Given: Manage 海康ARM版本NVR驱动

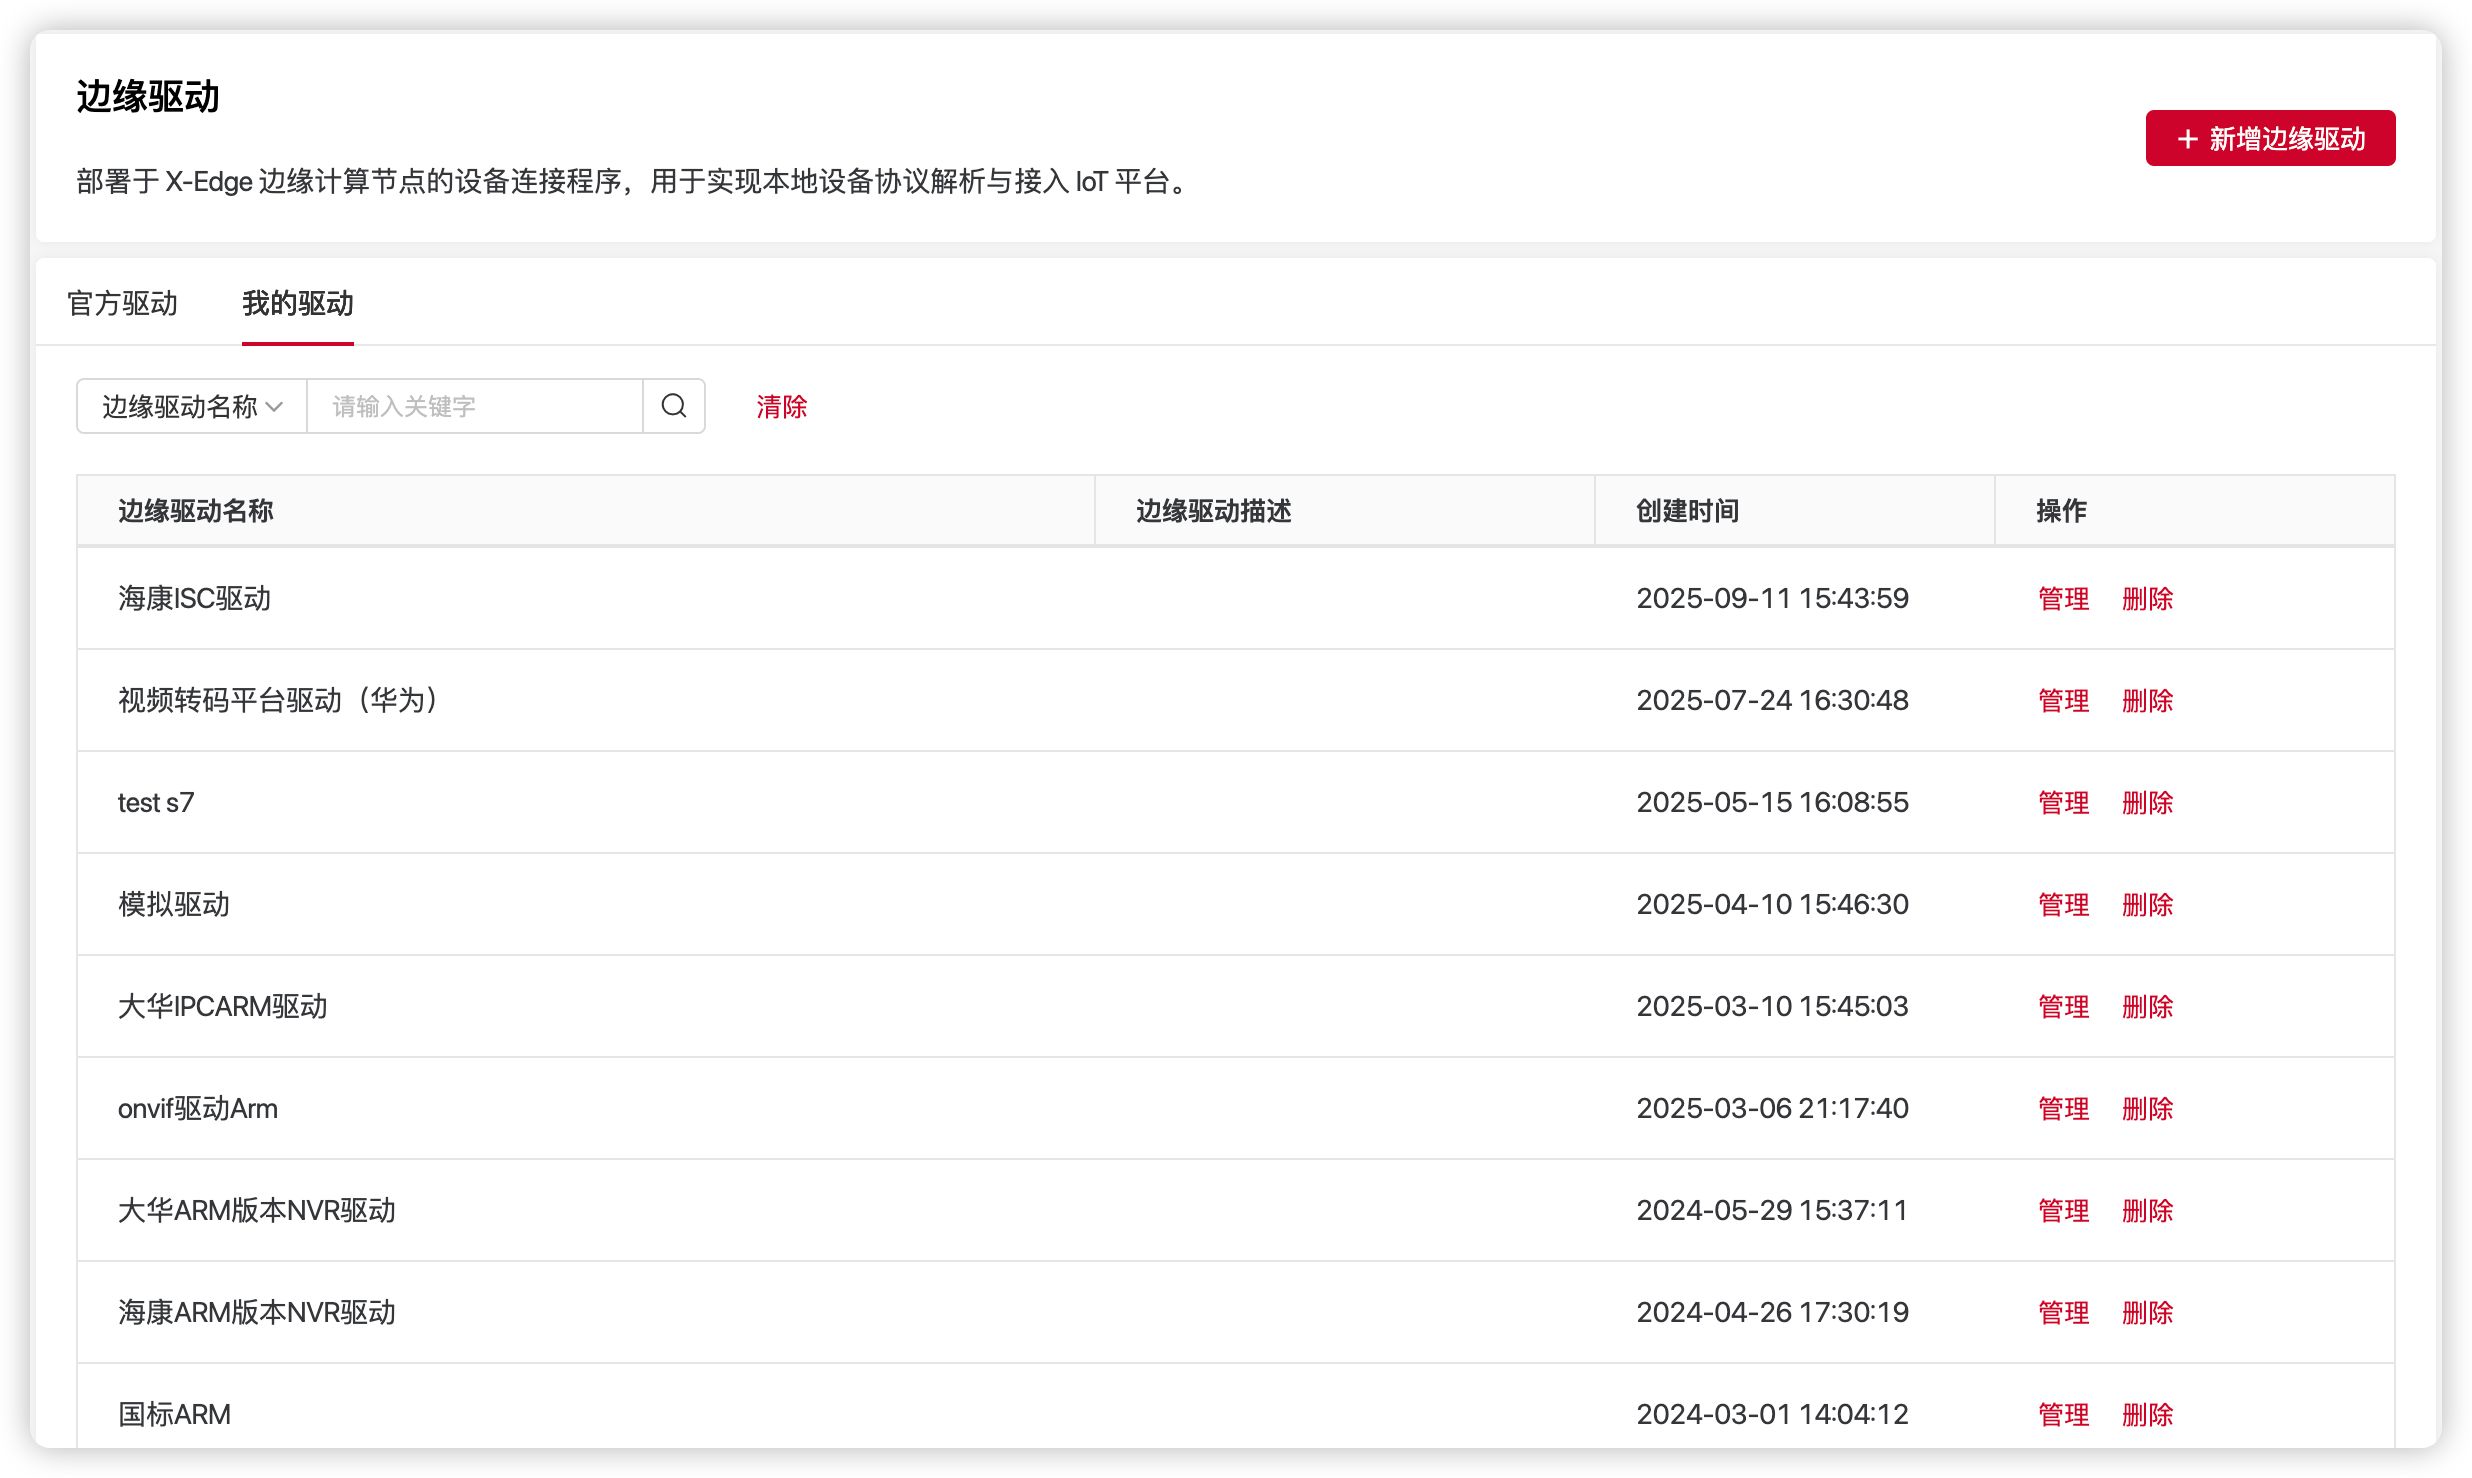Looking at the screenshot, I should 2063,1312.
